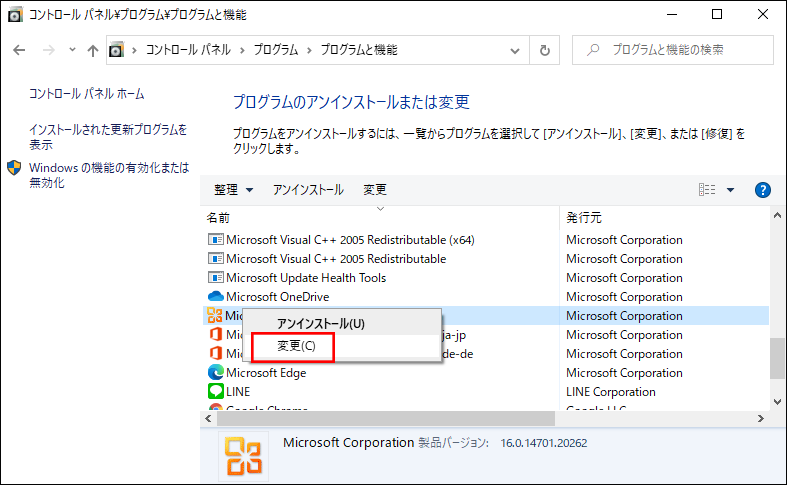The image size is (787, 485).
Task: Click プログラム in address breadcrumb
Action: tap(276, 50)
